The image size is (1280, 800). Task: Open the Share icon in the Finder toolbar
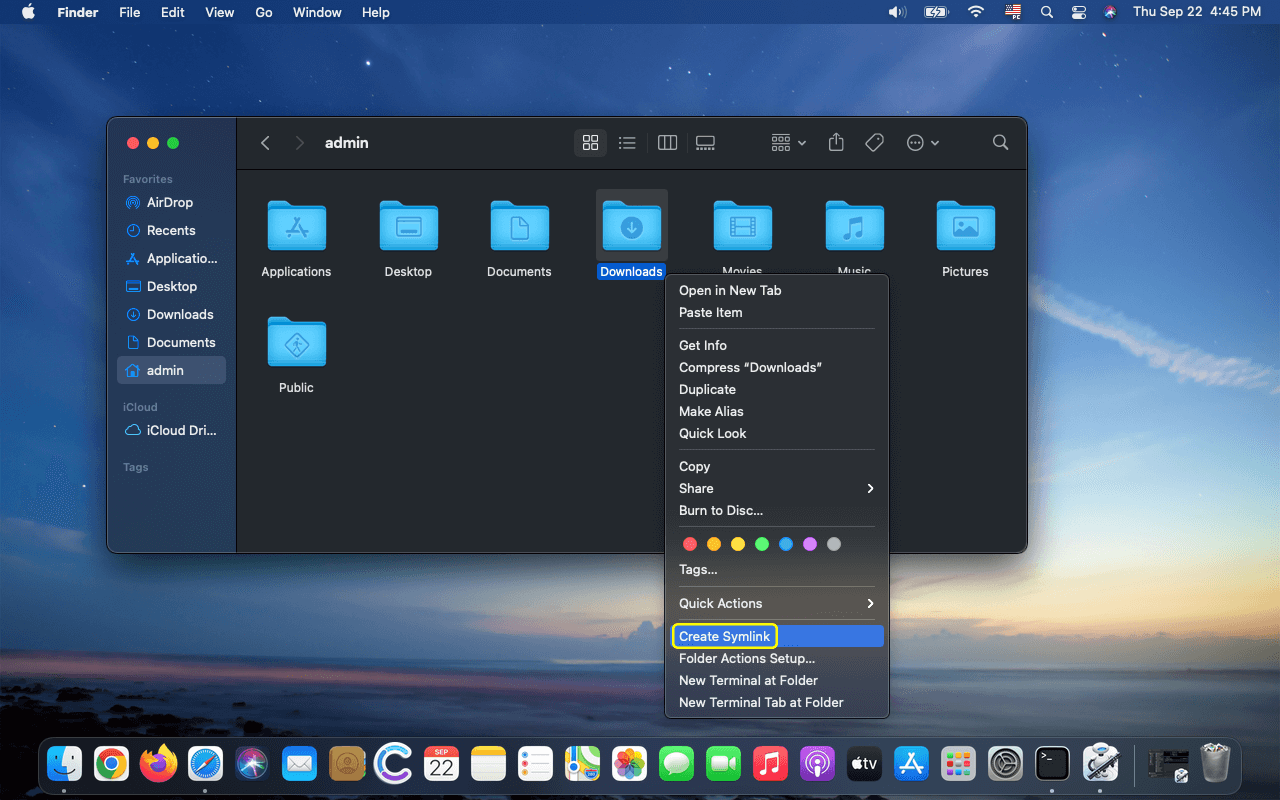836,142
